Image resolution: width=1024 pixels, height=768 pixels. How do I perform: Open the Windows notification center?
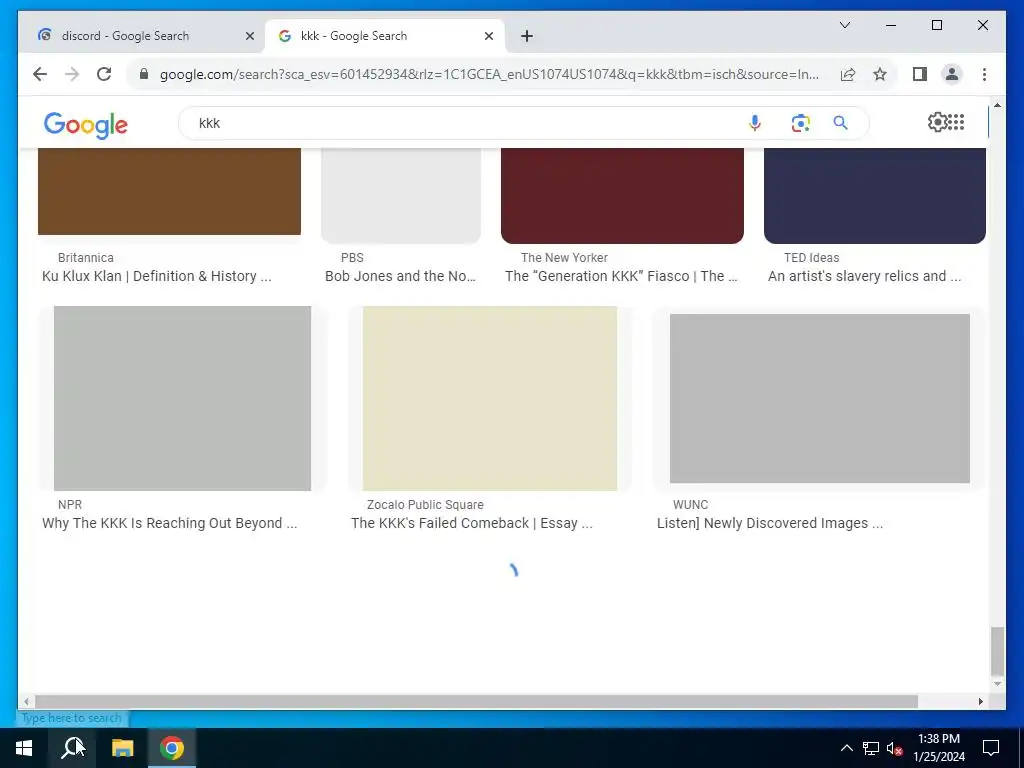pyautogui.click(x=991, y=748)
